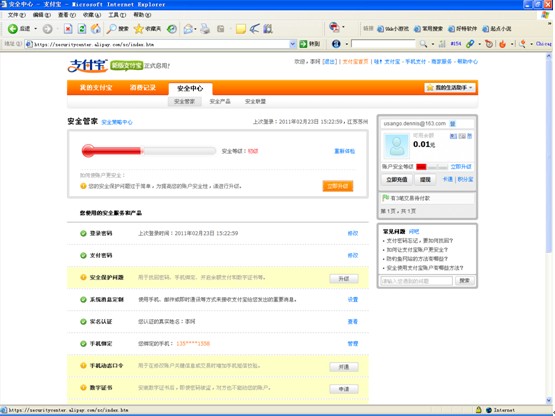
Task: Select the 安全管家 sub-tab
Action: tap(184, 102)
